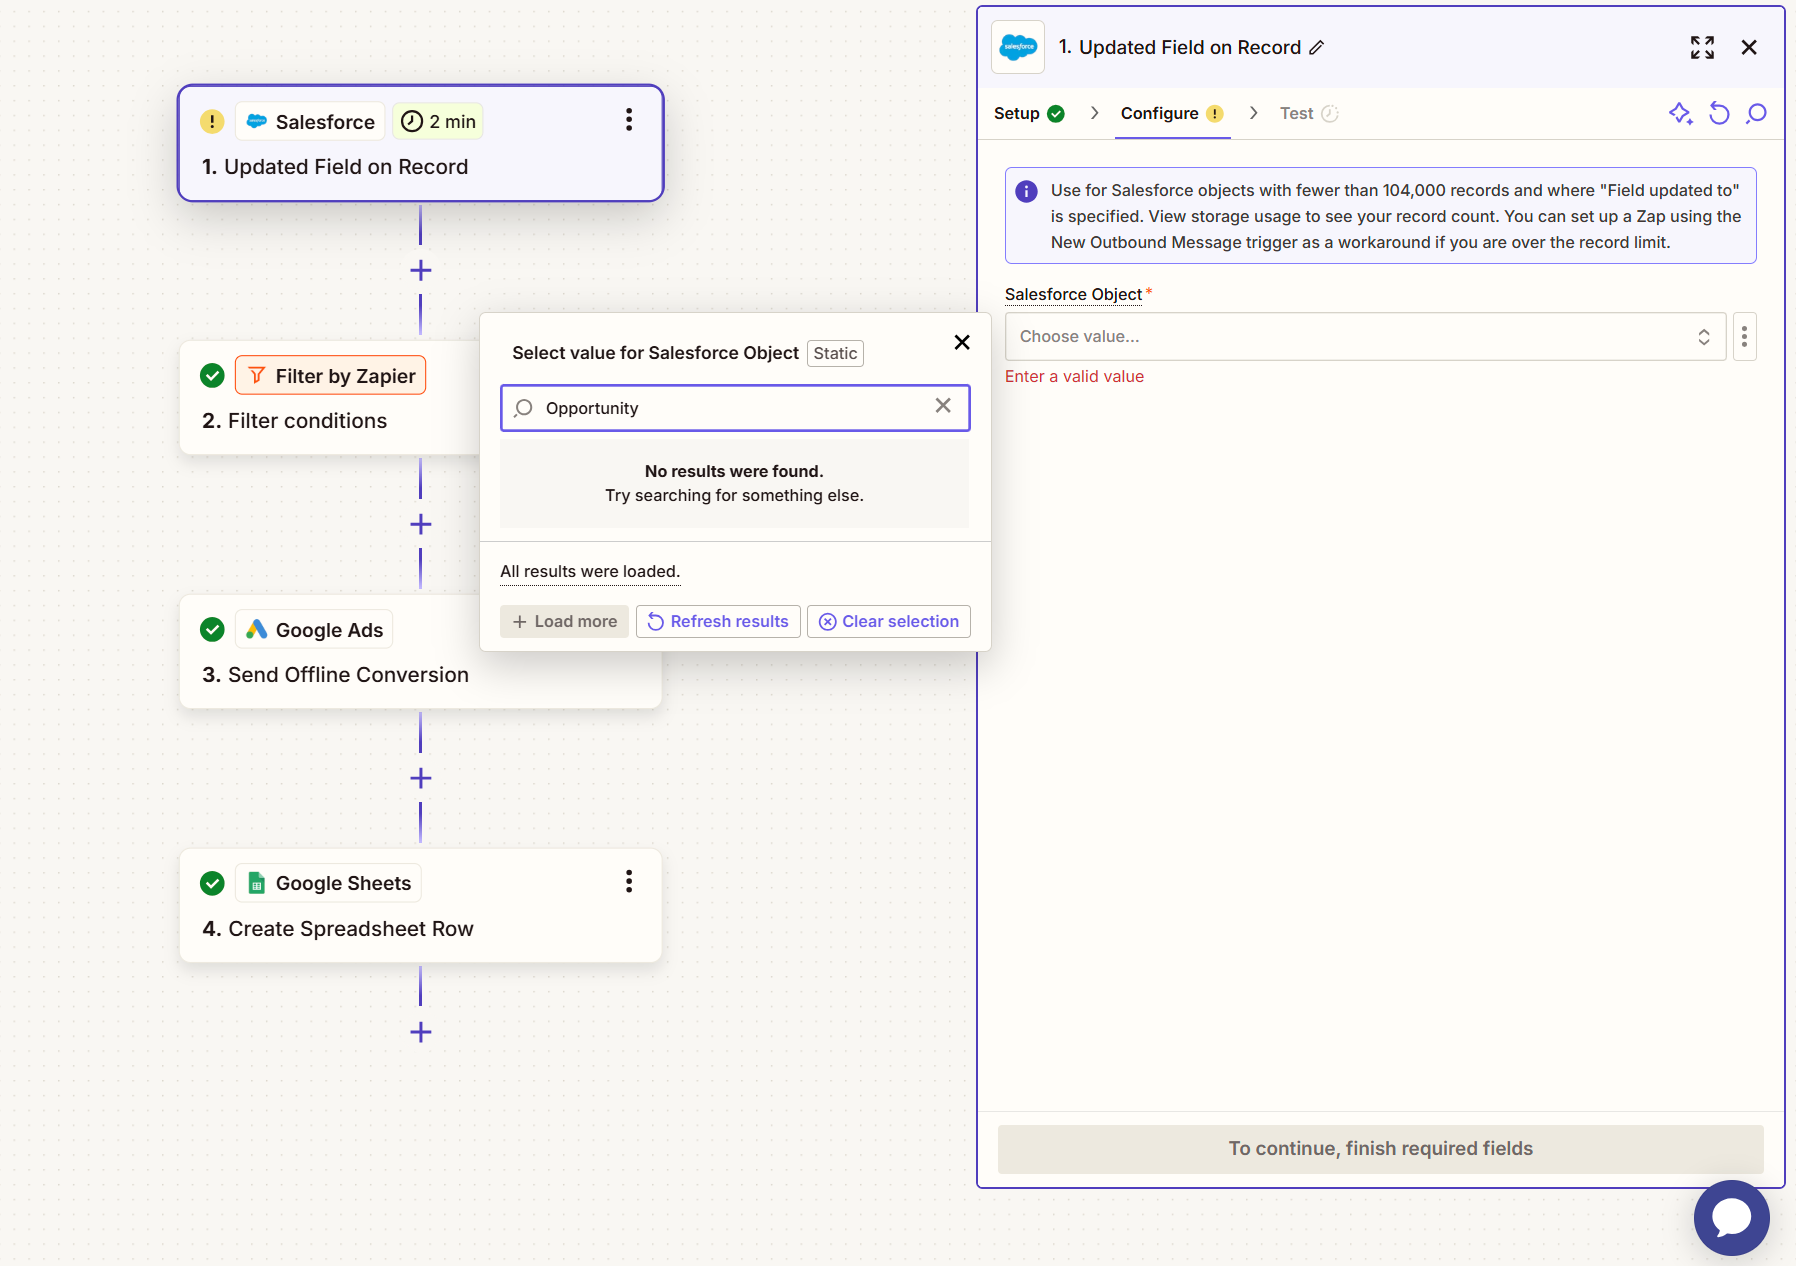Click the search magnifier in popup field

523,408
